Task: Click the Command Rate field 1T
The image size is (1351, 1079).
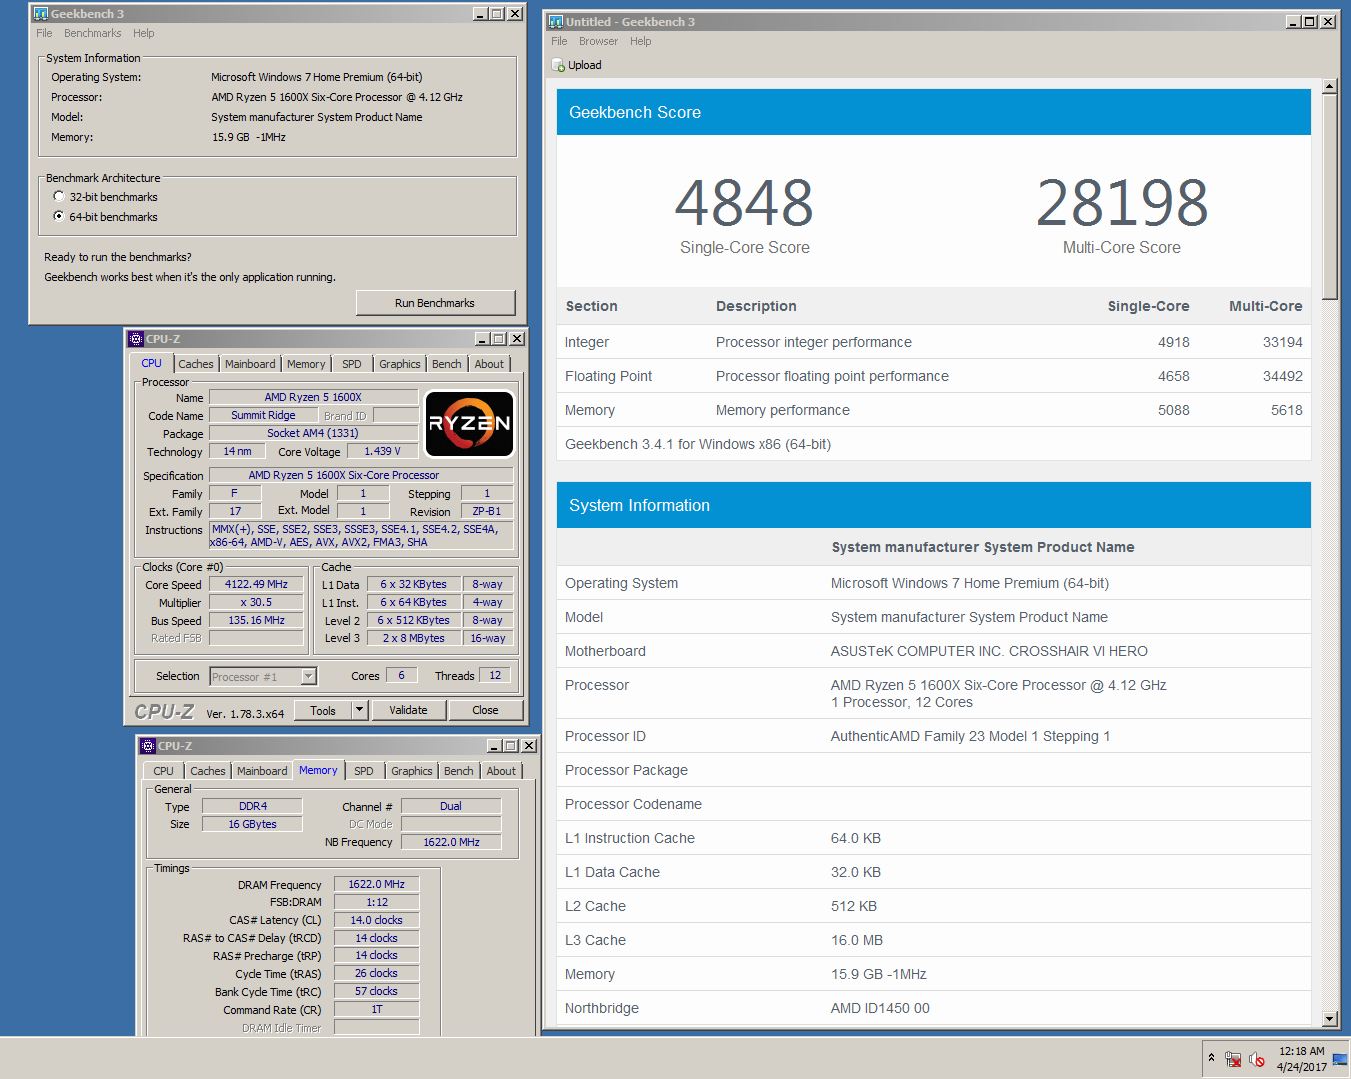Action: click(376, 1009)
